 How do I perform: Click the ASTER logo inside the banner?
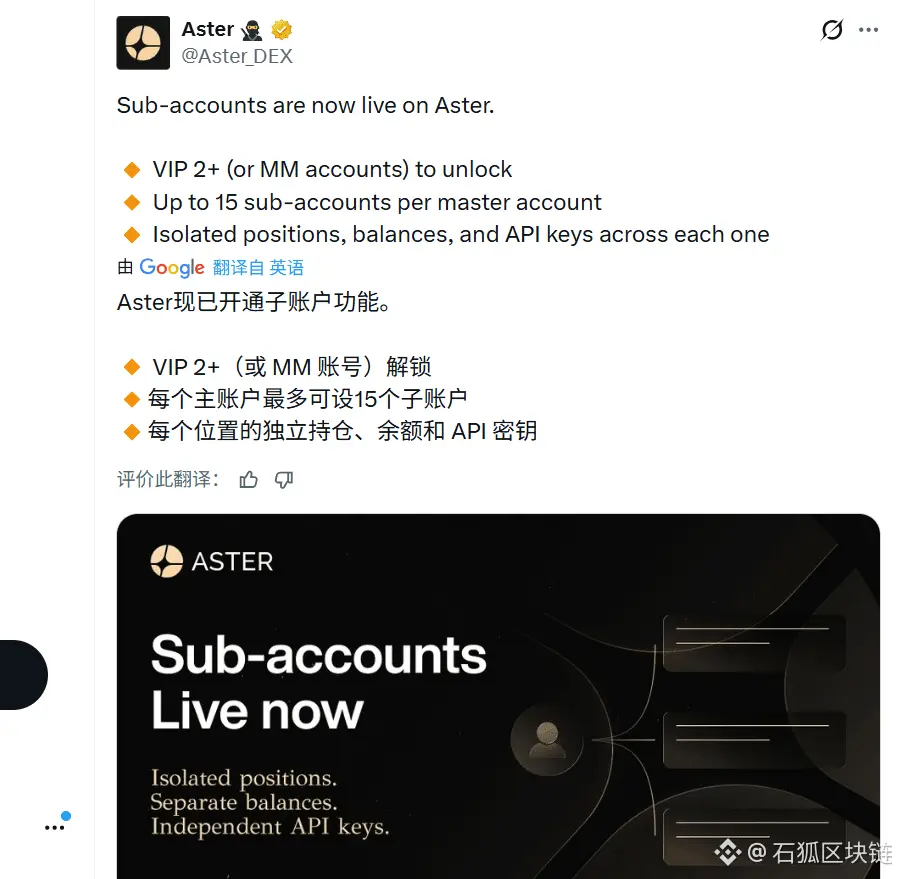point(212,561)
